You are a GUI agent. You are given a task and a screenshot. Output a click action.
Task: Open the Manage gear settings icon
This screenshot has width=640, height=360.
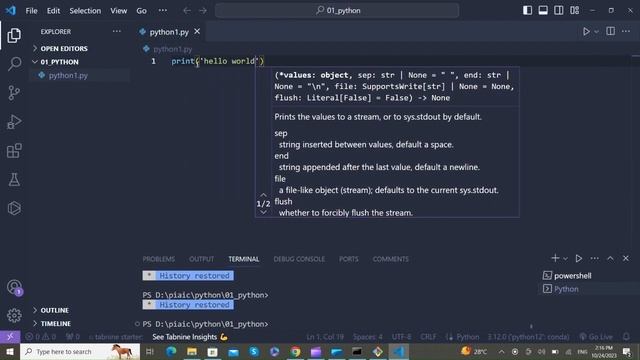(14, 316)
